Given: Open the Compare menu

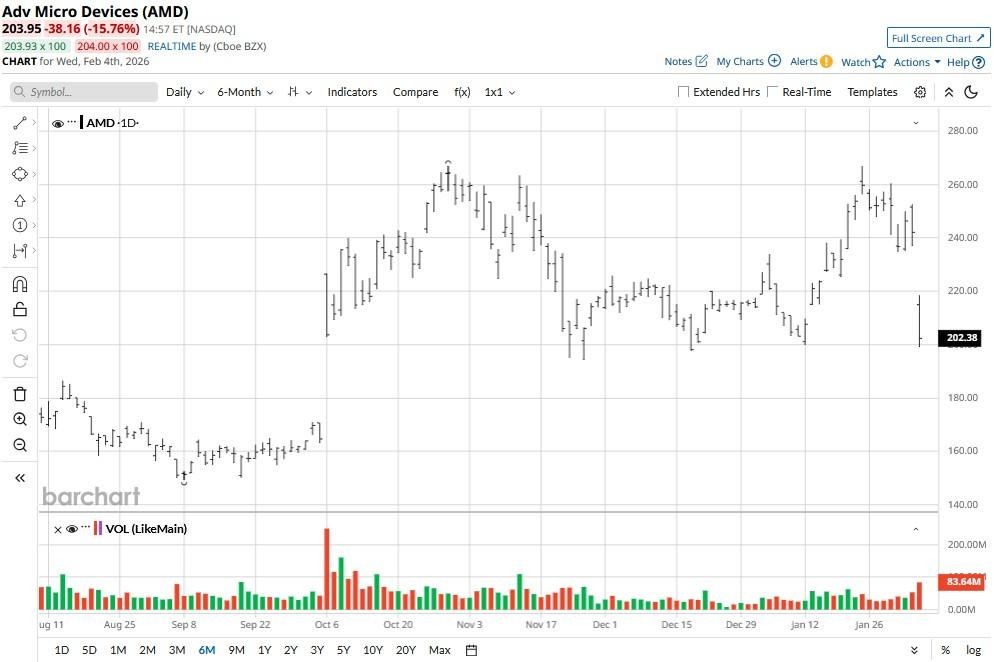Looking at the screenshot, I should pos(415,92).
